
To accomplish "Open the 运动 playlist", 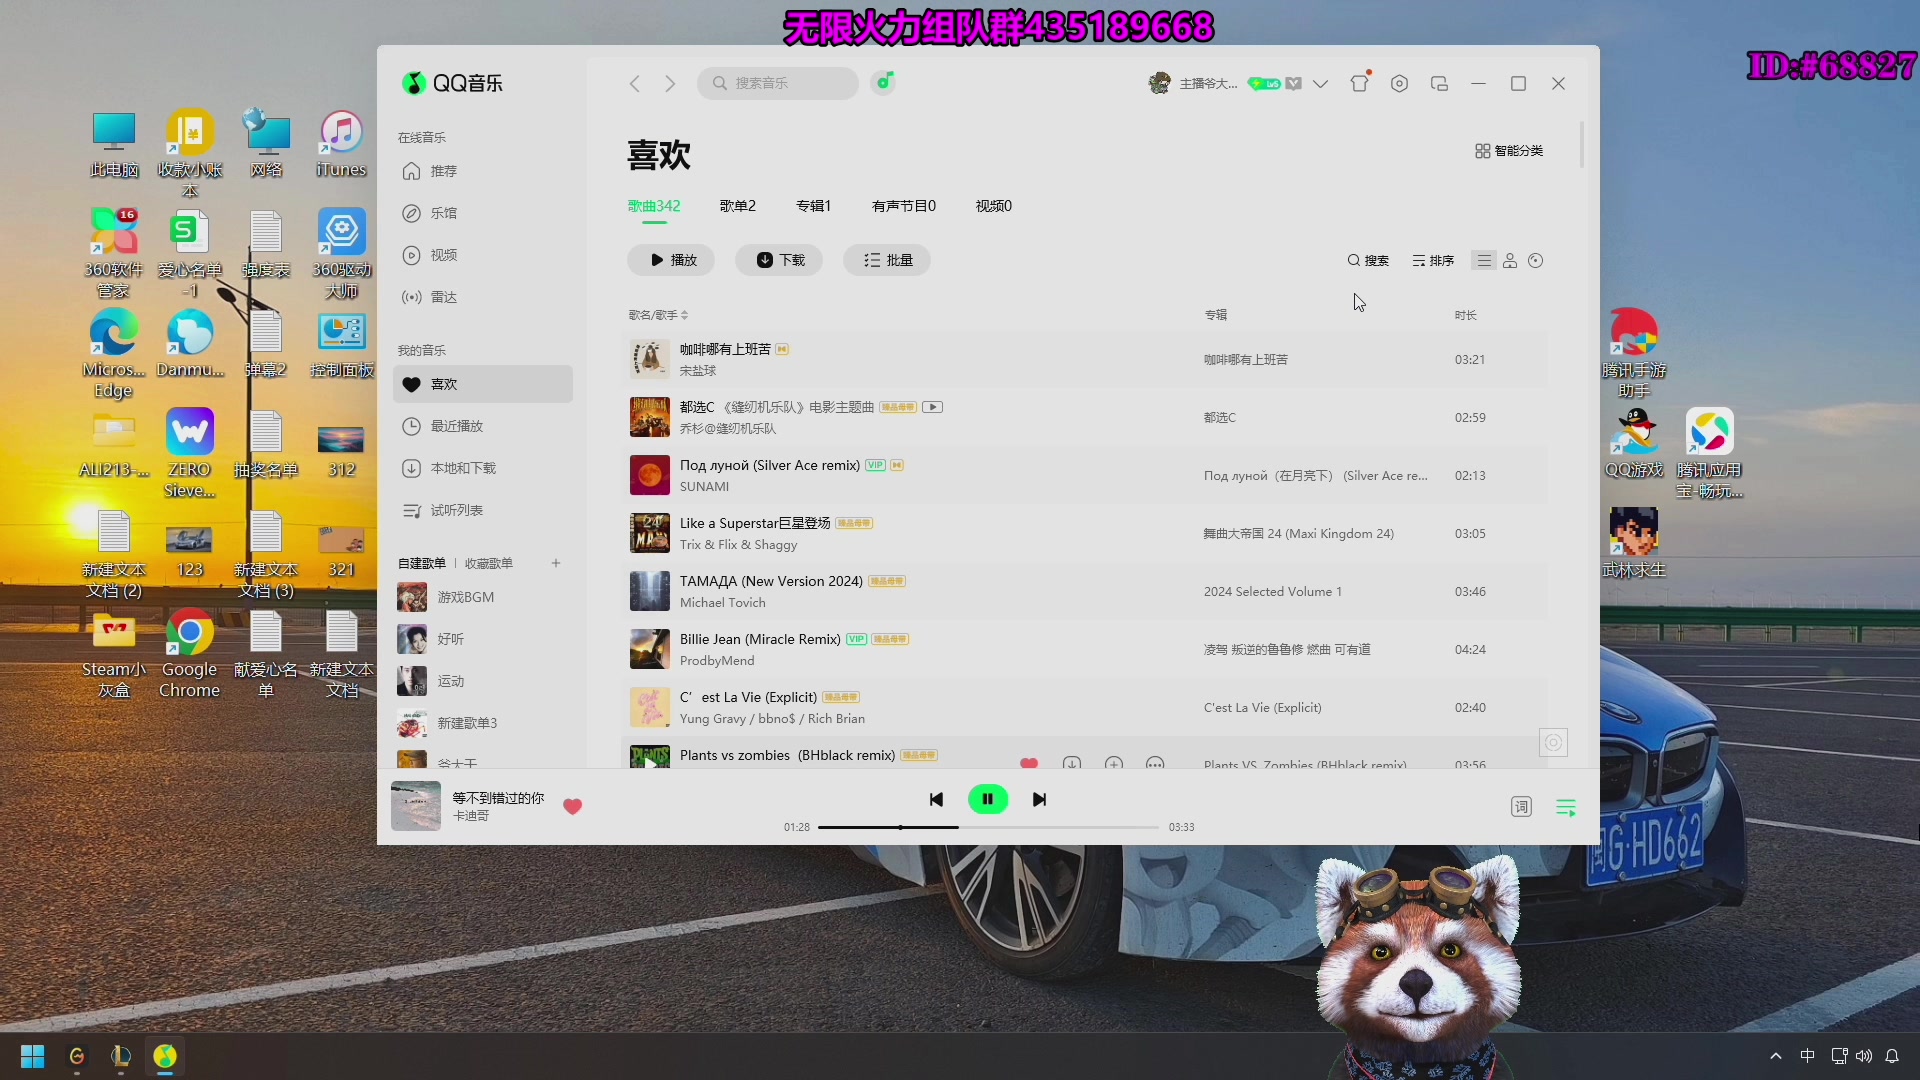I will coord(483,681).
